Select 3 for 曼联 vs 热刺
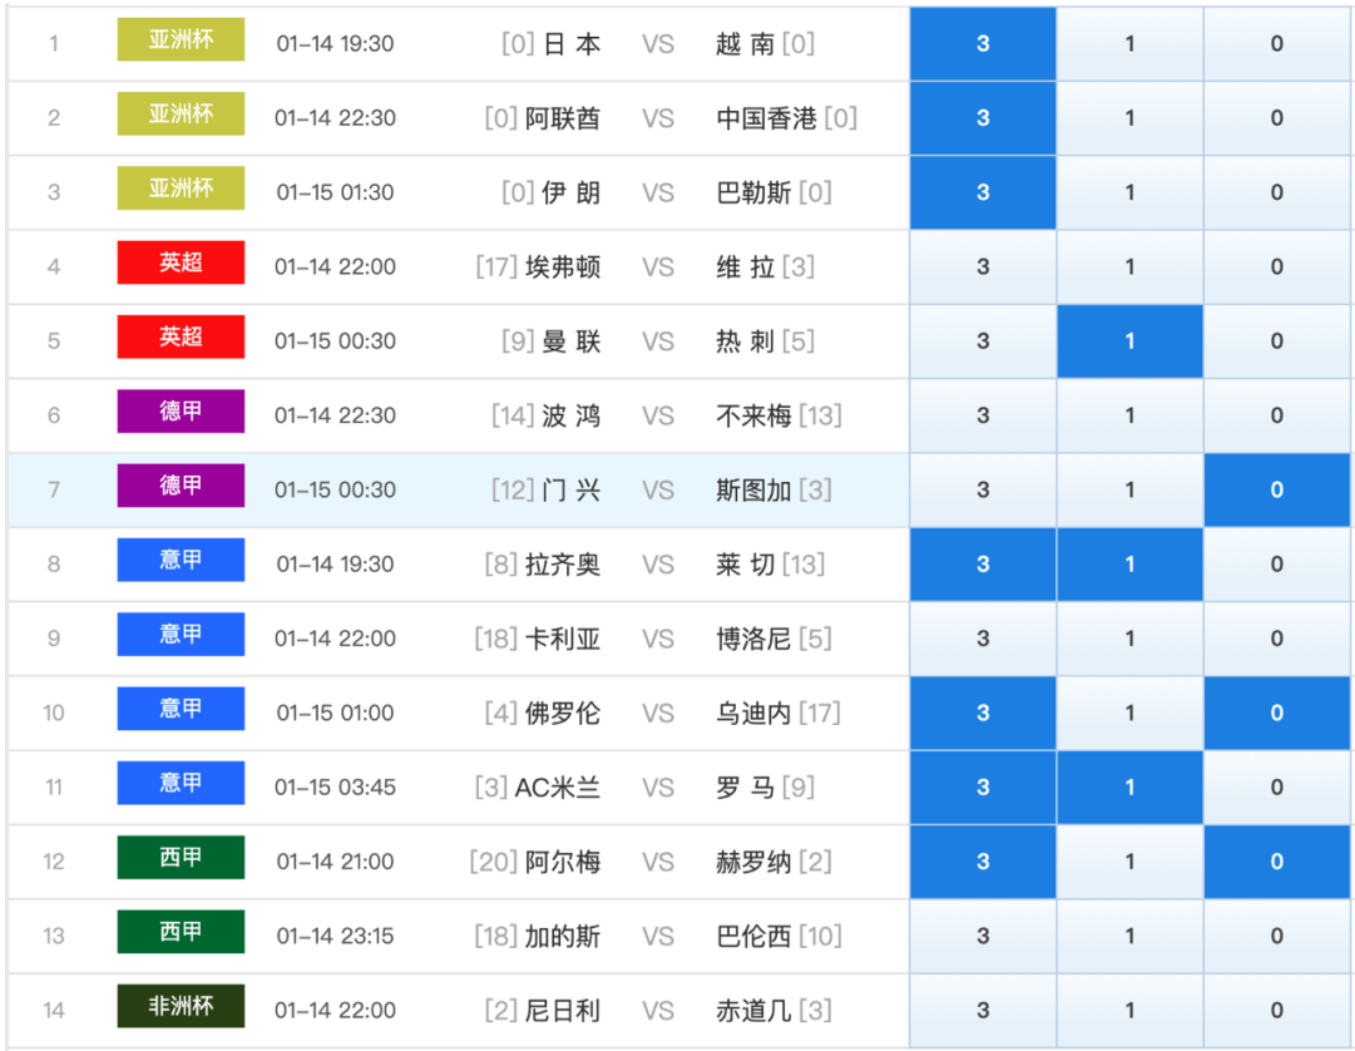 point(983,341)
